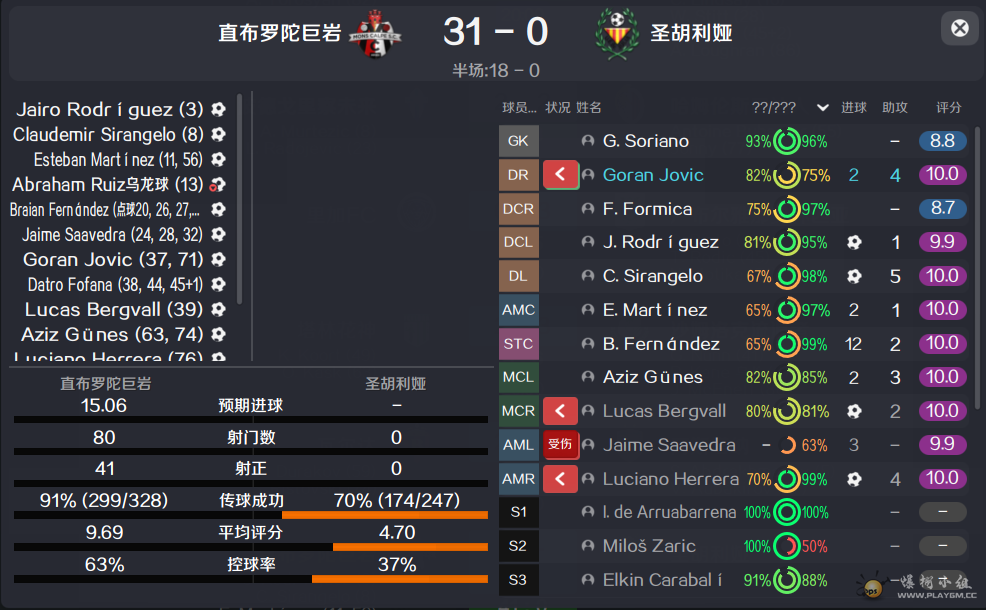This screenshot has height=610, width=986.
Task: Sort players by the 评分 column header
Action: click(x=948, y=108)
